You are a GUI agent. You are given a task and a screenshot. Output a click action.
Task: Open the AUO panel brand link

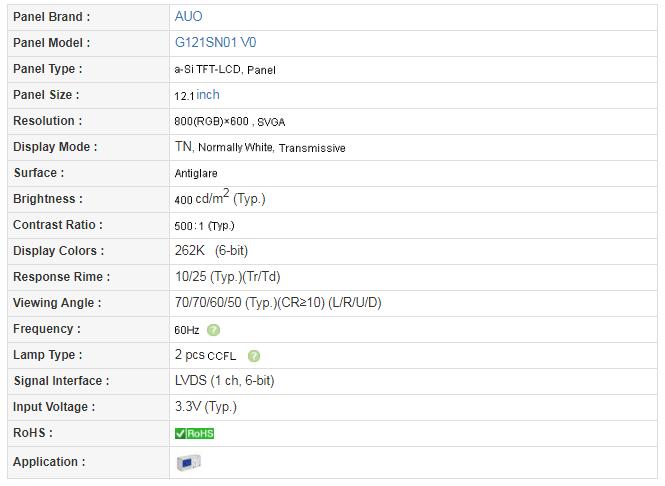pos(188,17)
